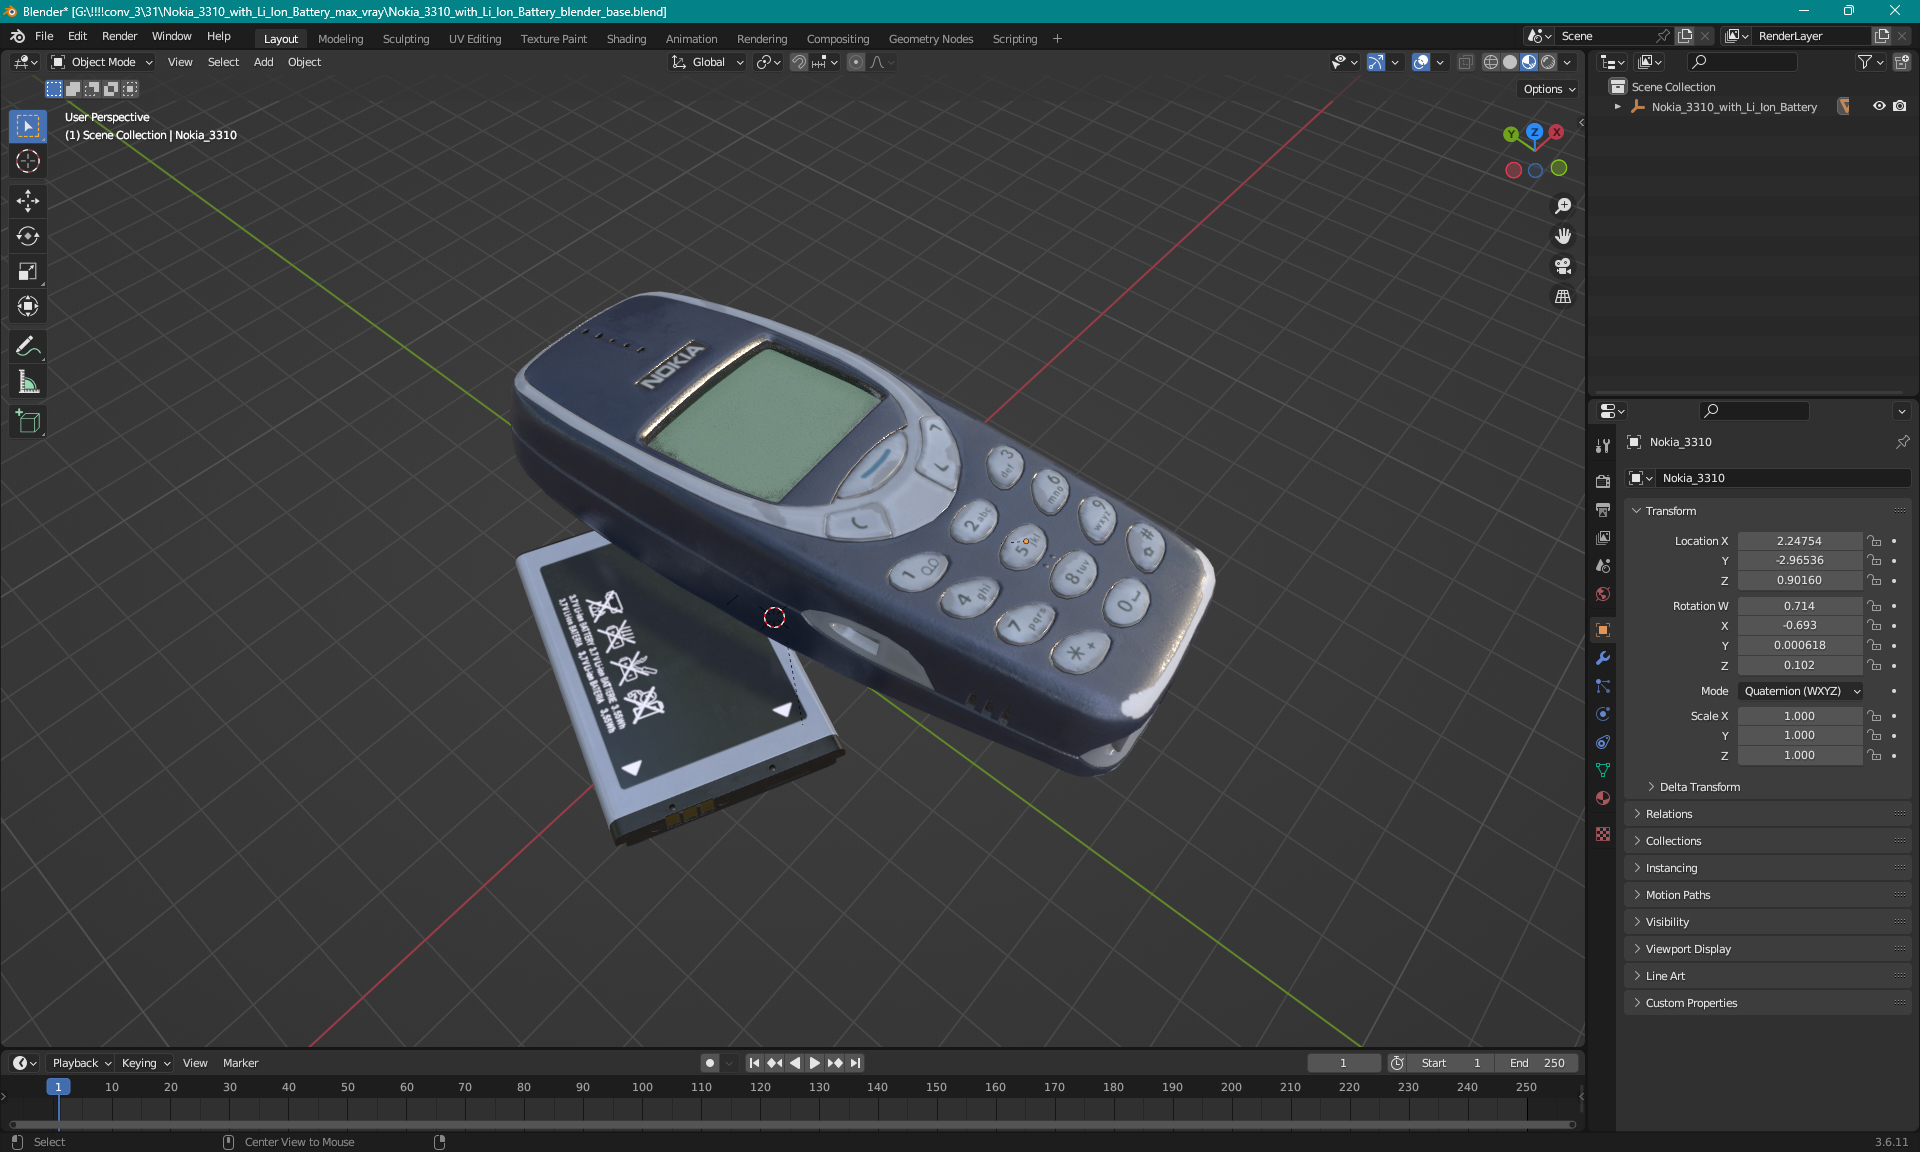Viewport: 1920px width, 1152px height.
Task: Toggle lock on Scale Z
Action: click(x=1875, y=755)
